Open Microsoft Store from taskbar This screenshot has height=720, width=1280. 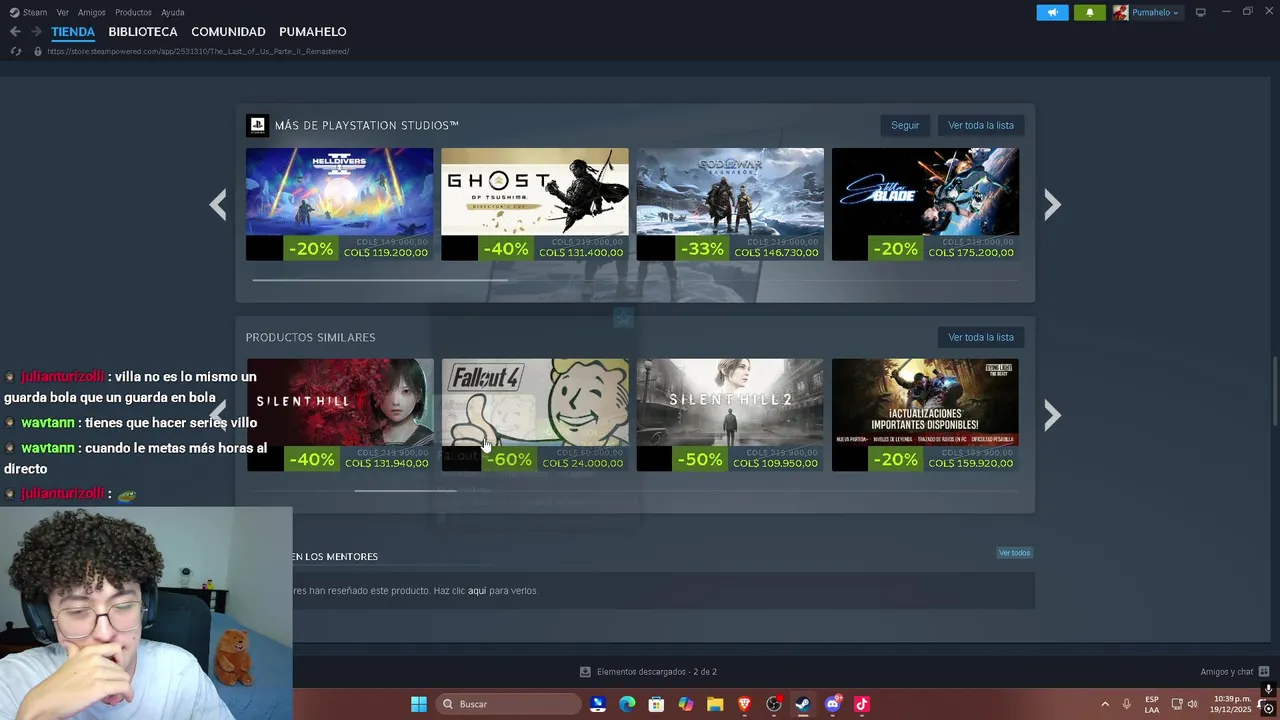656,704
